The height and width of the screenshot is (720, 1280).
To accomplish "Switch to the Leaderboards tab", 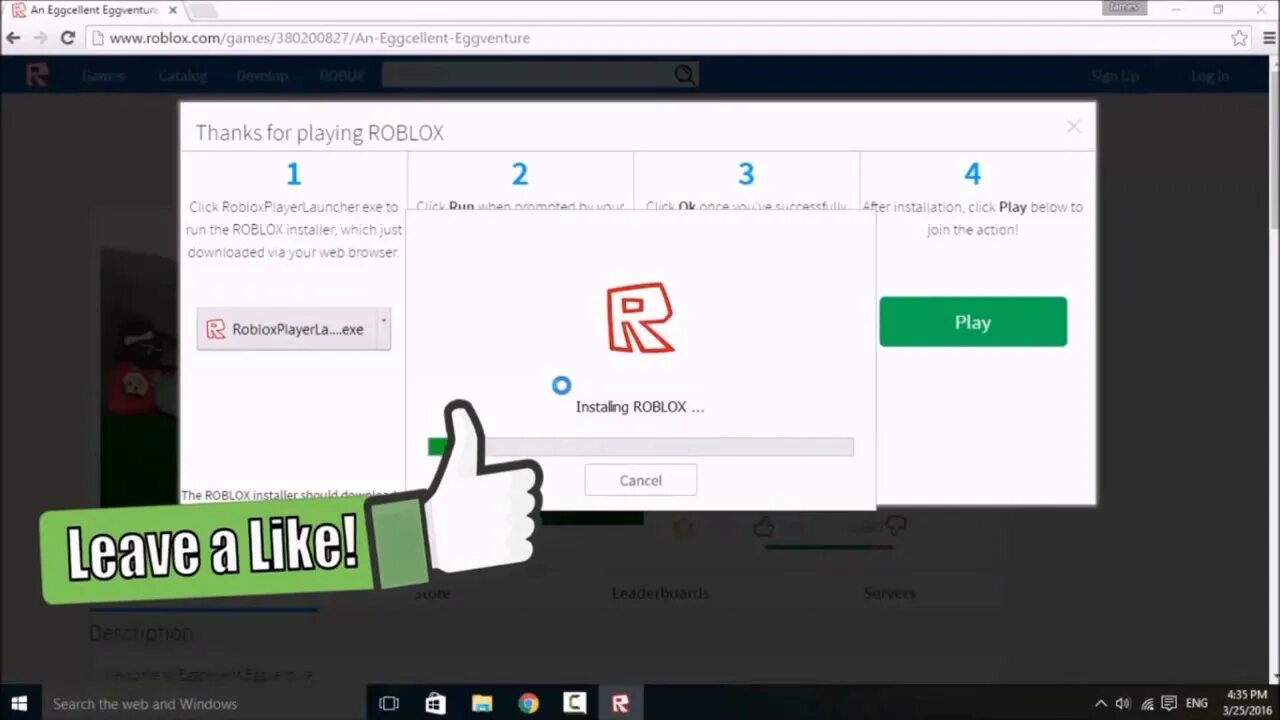I will [660, 593].
